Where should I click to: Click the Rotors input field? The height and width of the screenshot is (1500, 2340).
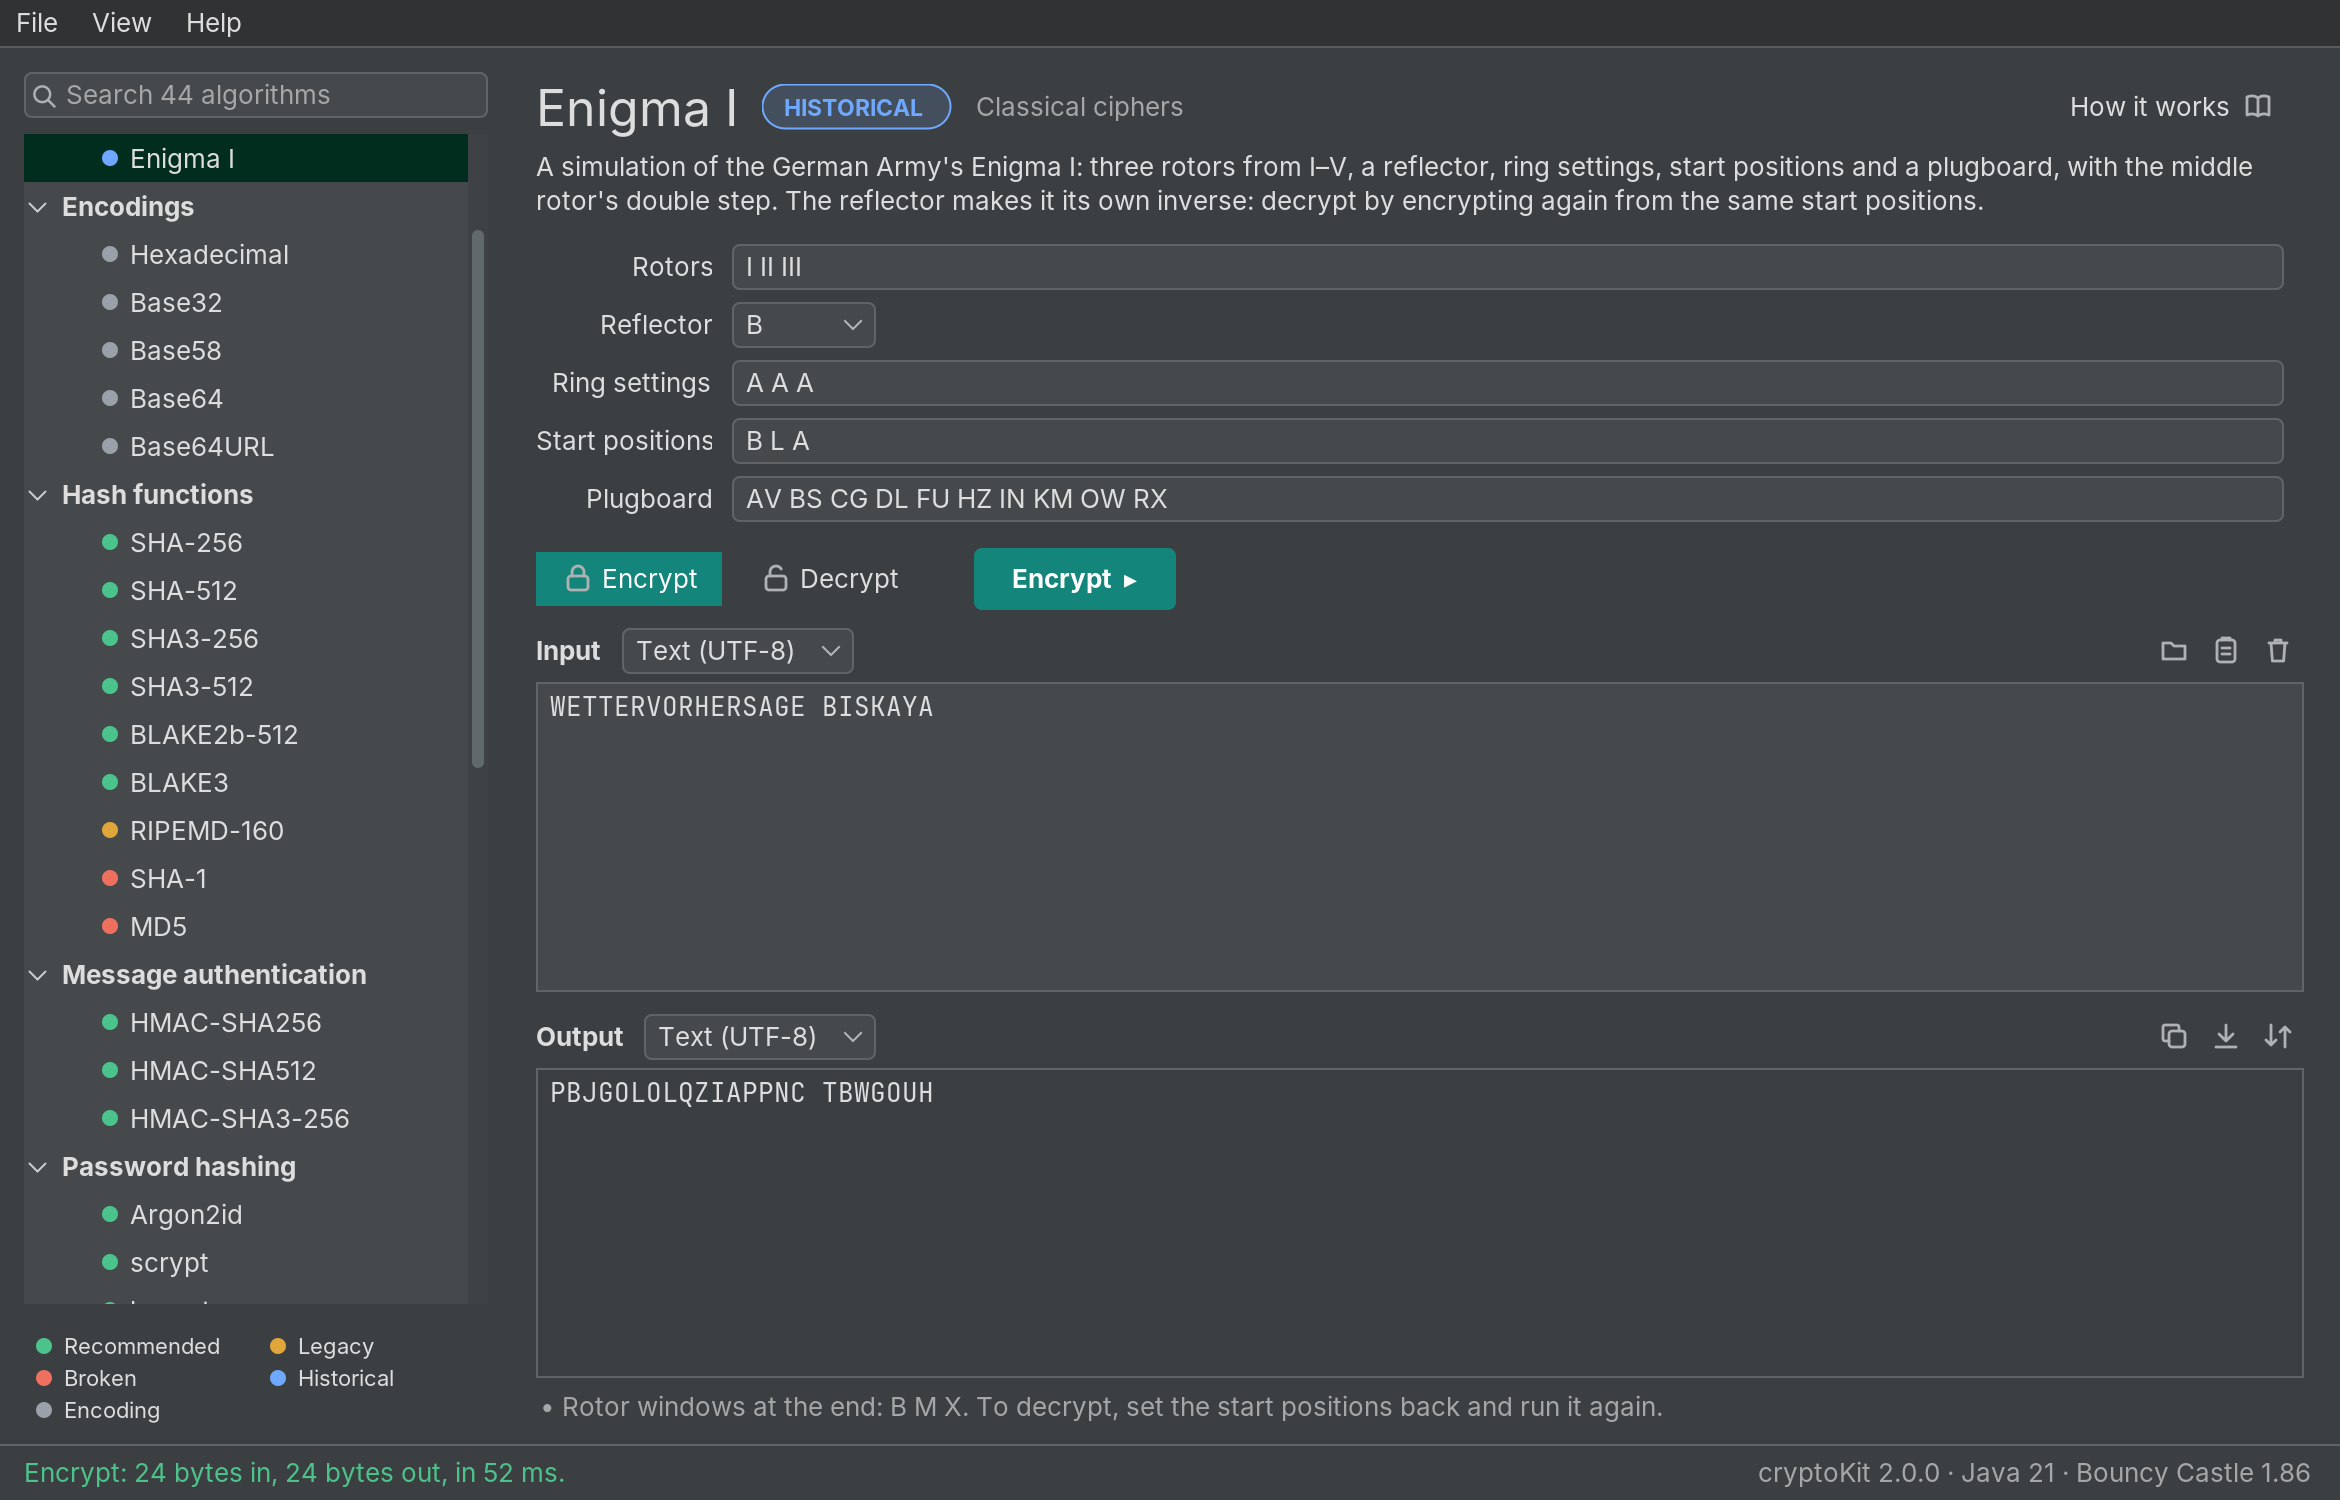(x=1507, y=267)
